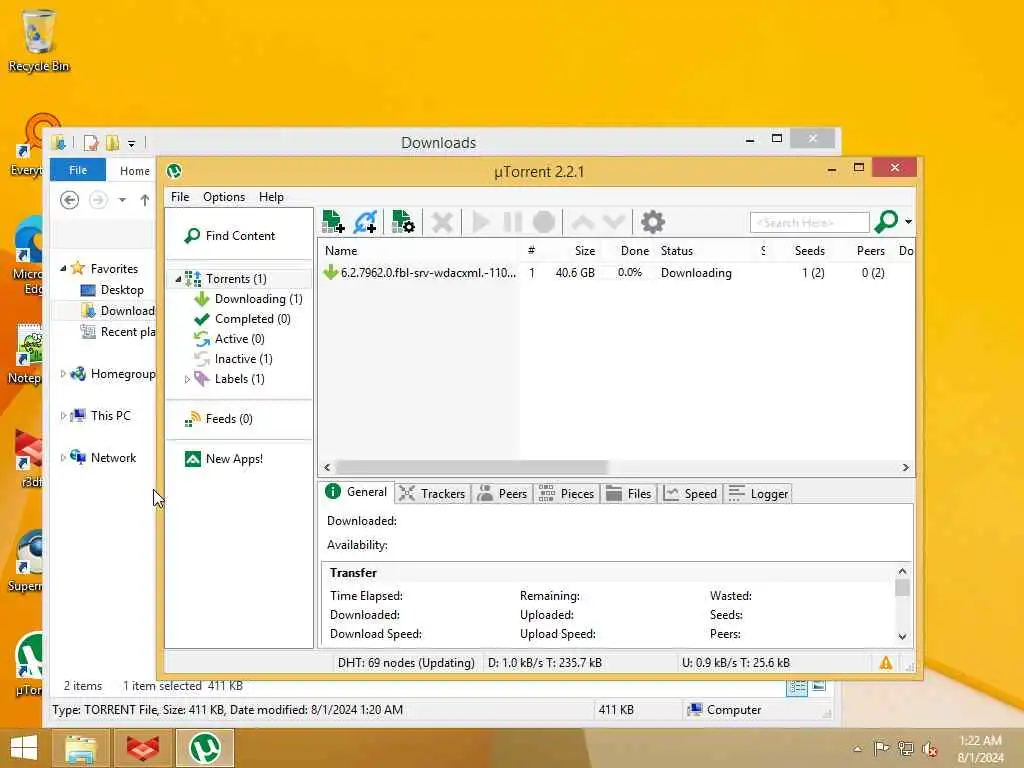Click Up arrow in Downloads window
The image size is (1024, 768).
pyautogui.click(x=144, y=200)
